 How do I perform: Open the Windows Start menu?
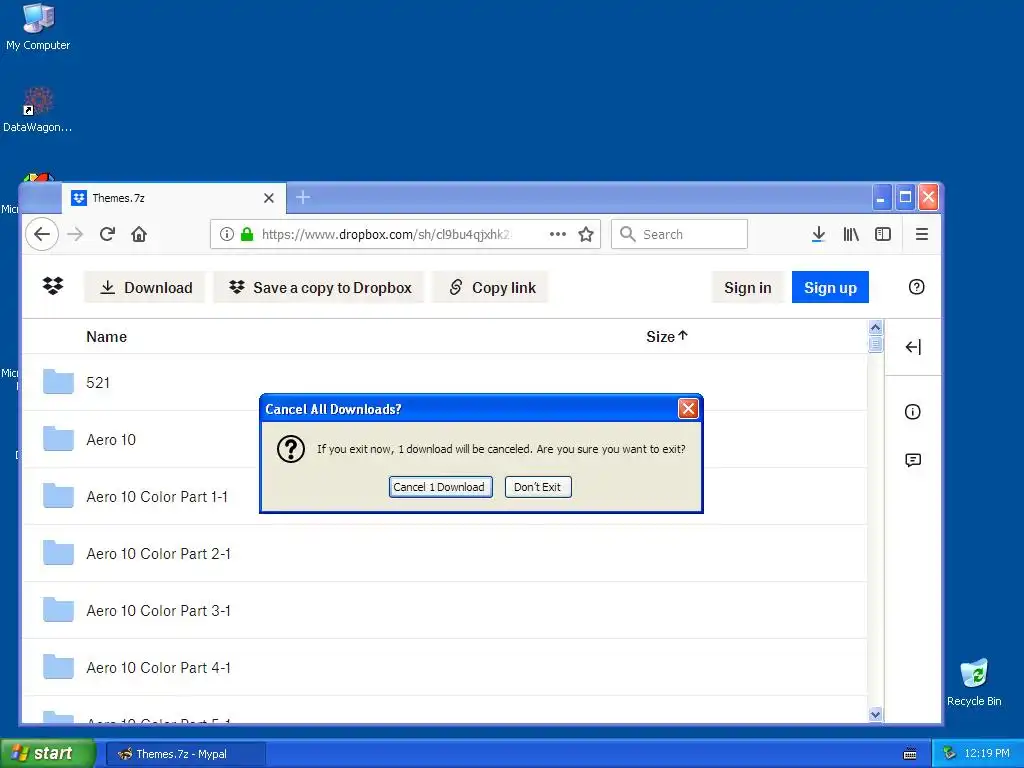click(x=47, y=754)
